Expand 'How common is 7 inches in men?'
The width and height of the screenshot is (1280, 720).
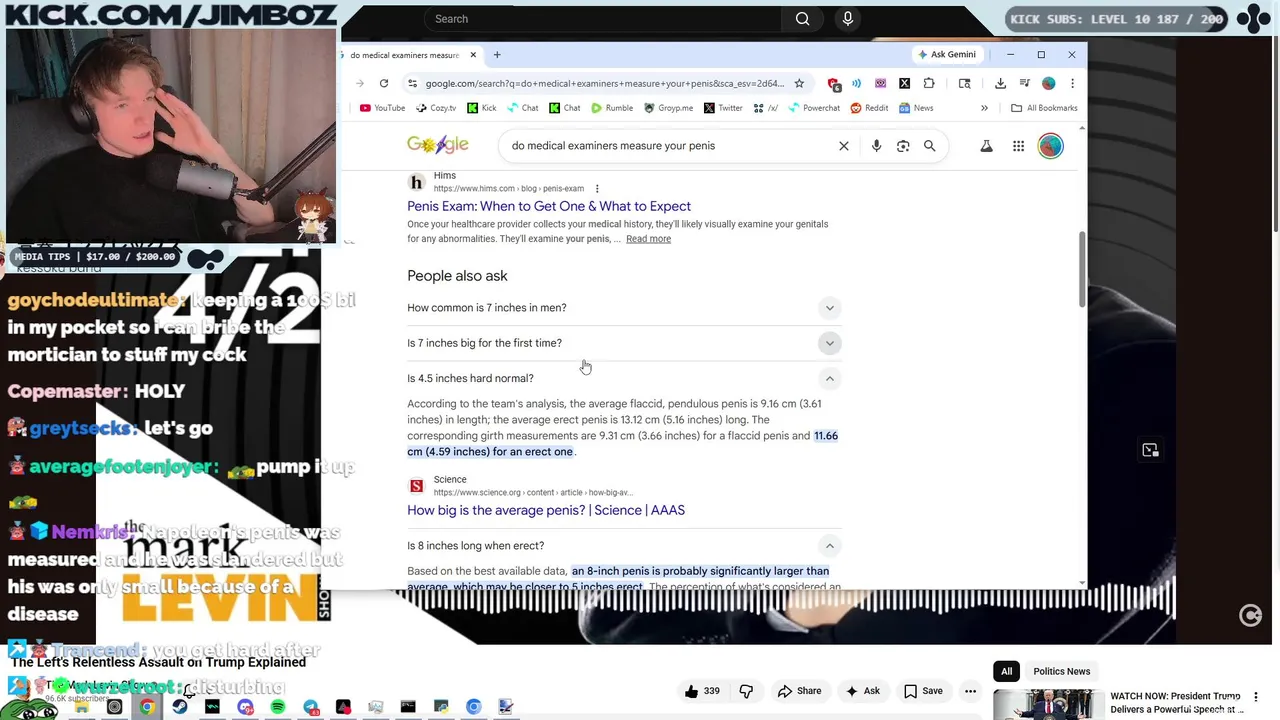tap(624, 308)
